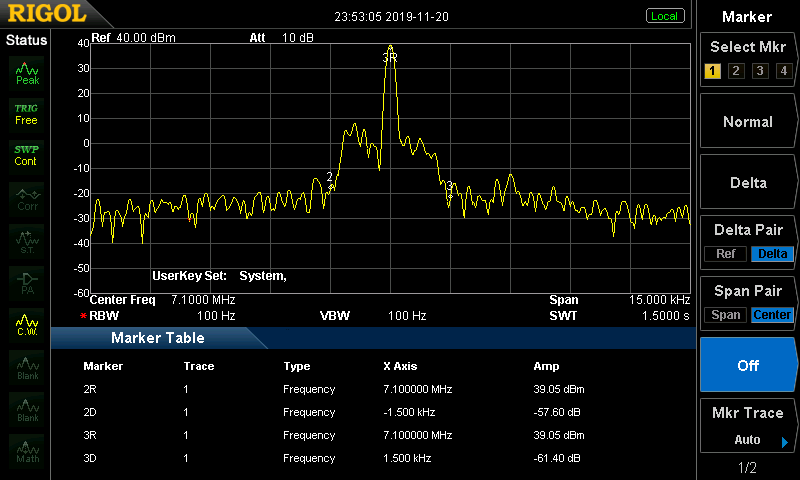This screenshot has width=800, height=480.
Task: Switch Delta Pair to Ref
Action: (x=725, y=254)
